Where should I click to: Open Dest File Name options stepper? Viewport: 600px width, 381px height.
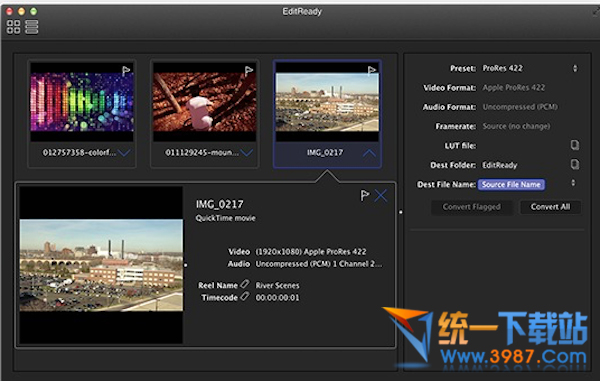tap(573, 183)
